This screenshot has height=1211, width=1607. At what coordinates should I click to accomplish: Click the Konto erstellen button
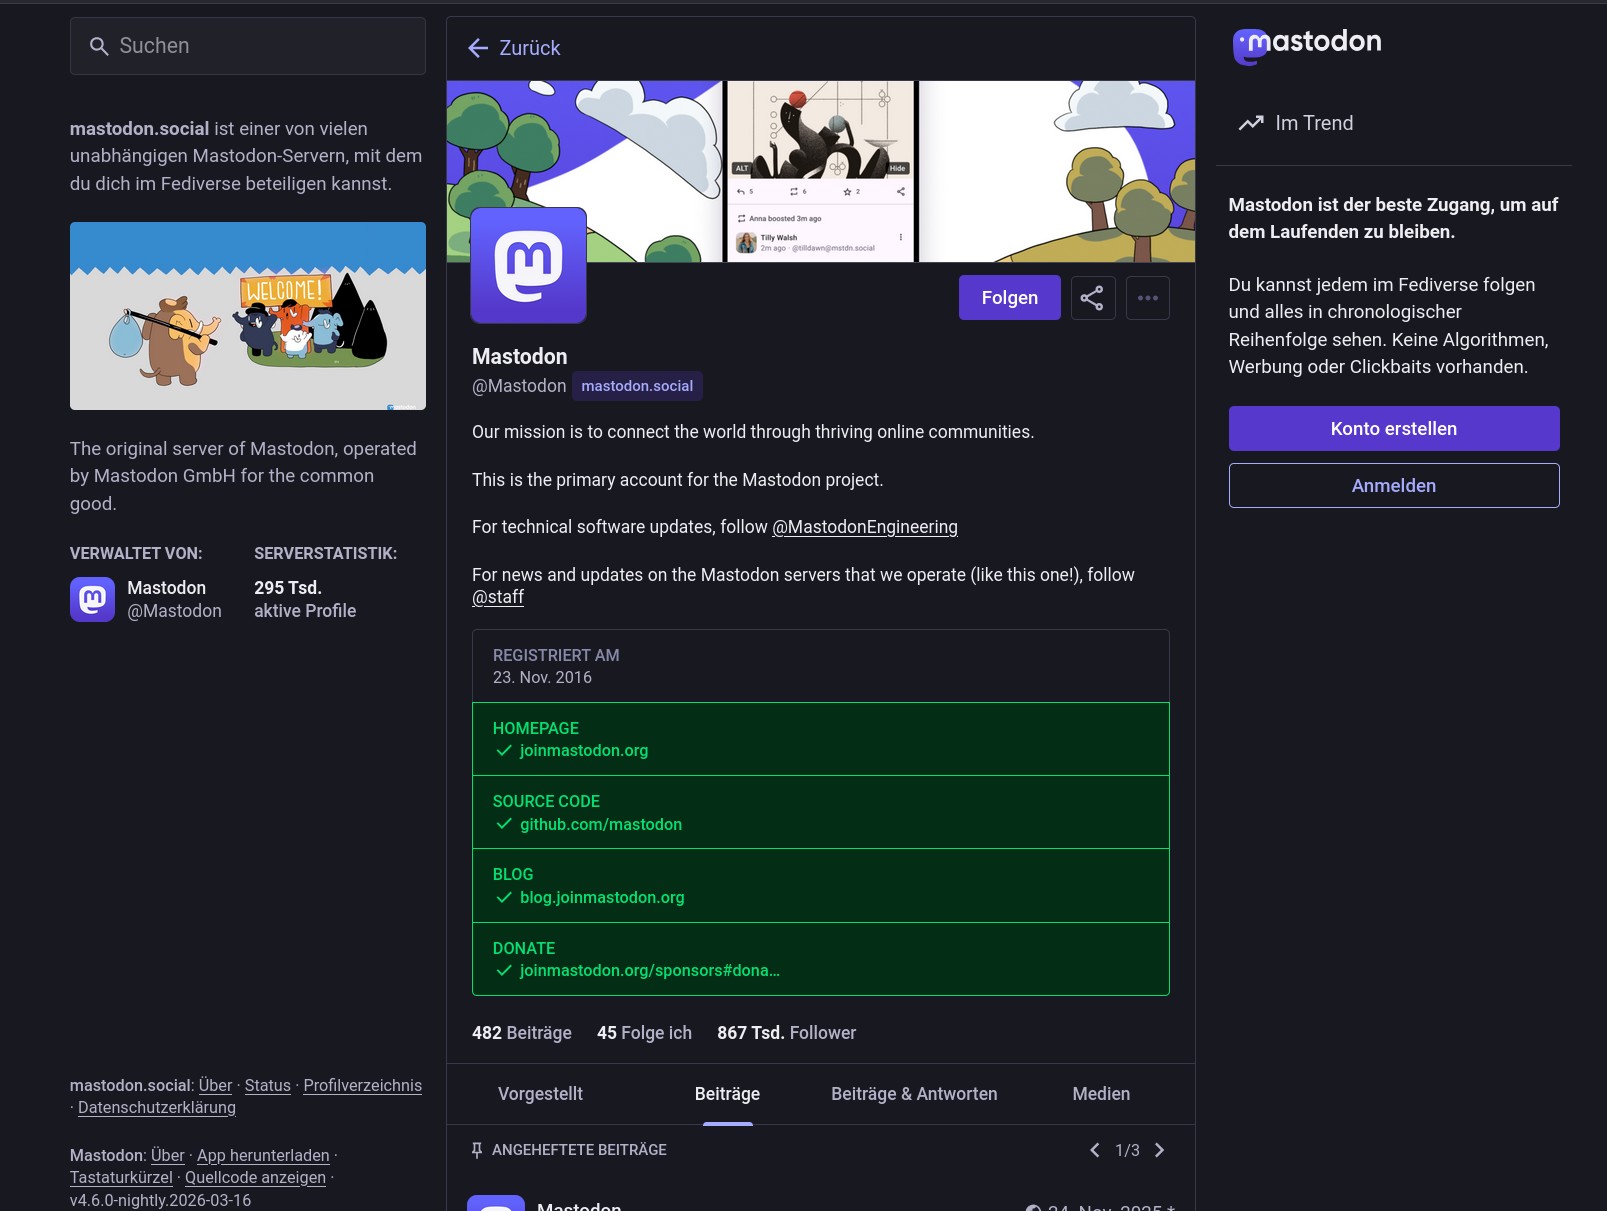1393,428
